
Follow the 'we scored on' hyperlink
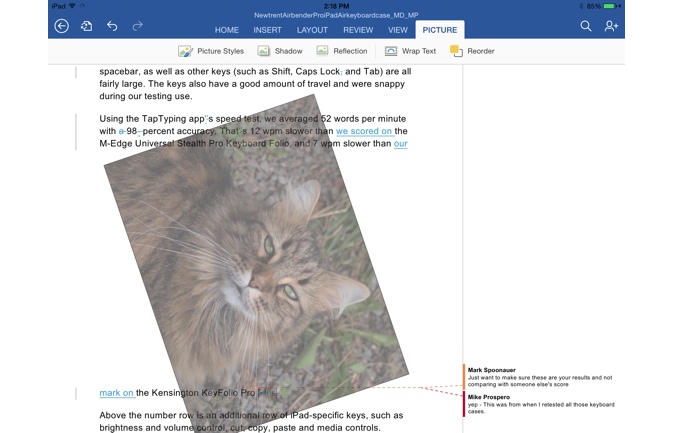pos(364,131)
